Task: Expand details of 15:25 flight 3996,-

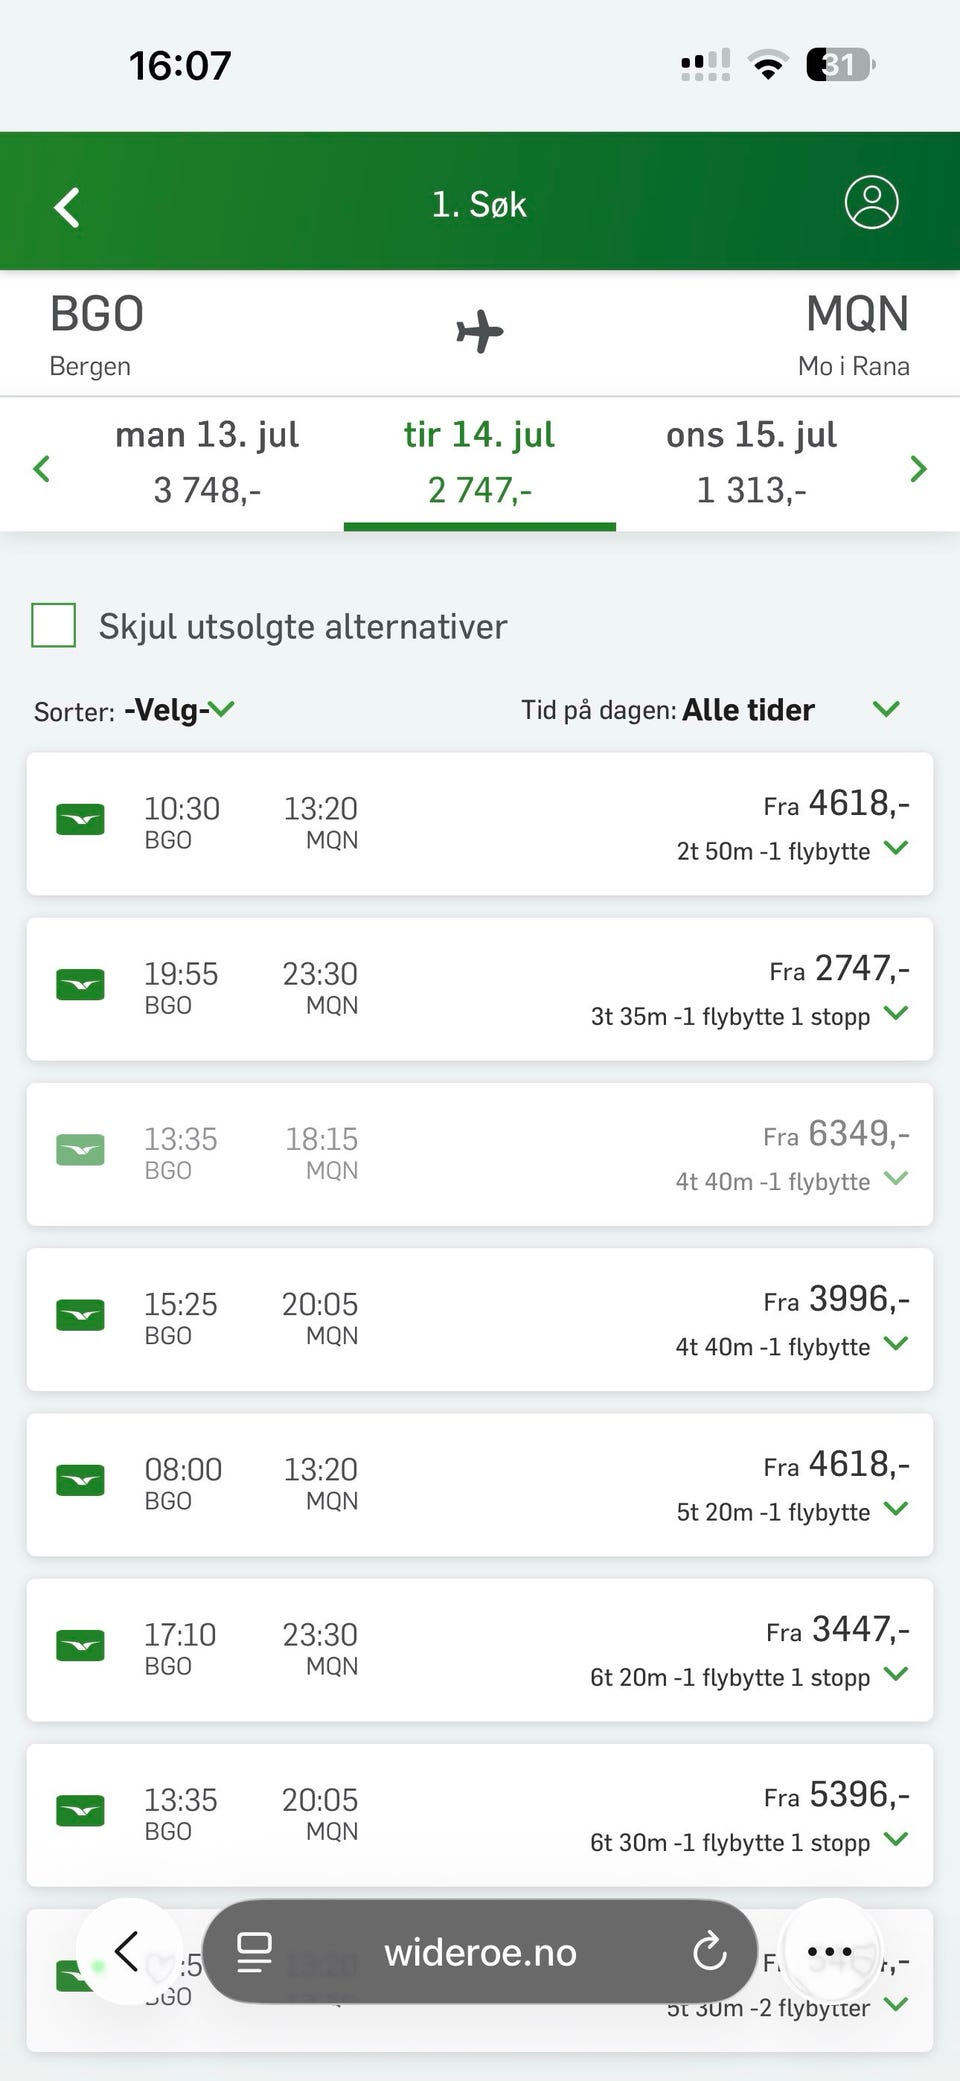Action: click(897, 1344)
